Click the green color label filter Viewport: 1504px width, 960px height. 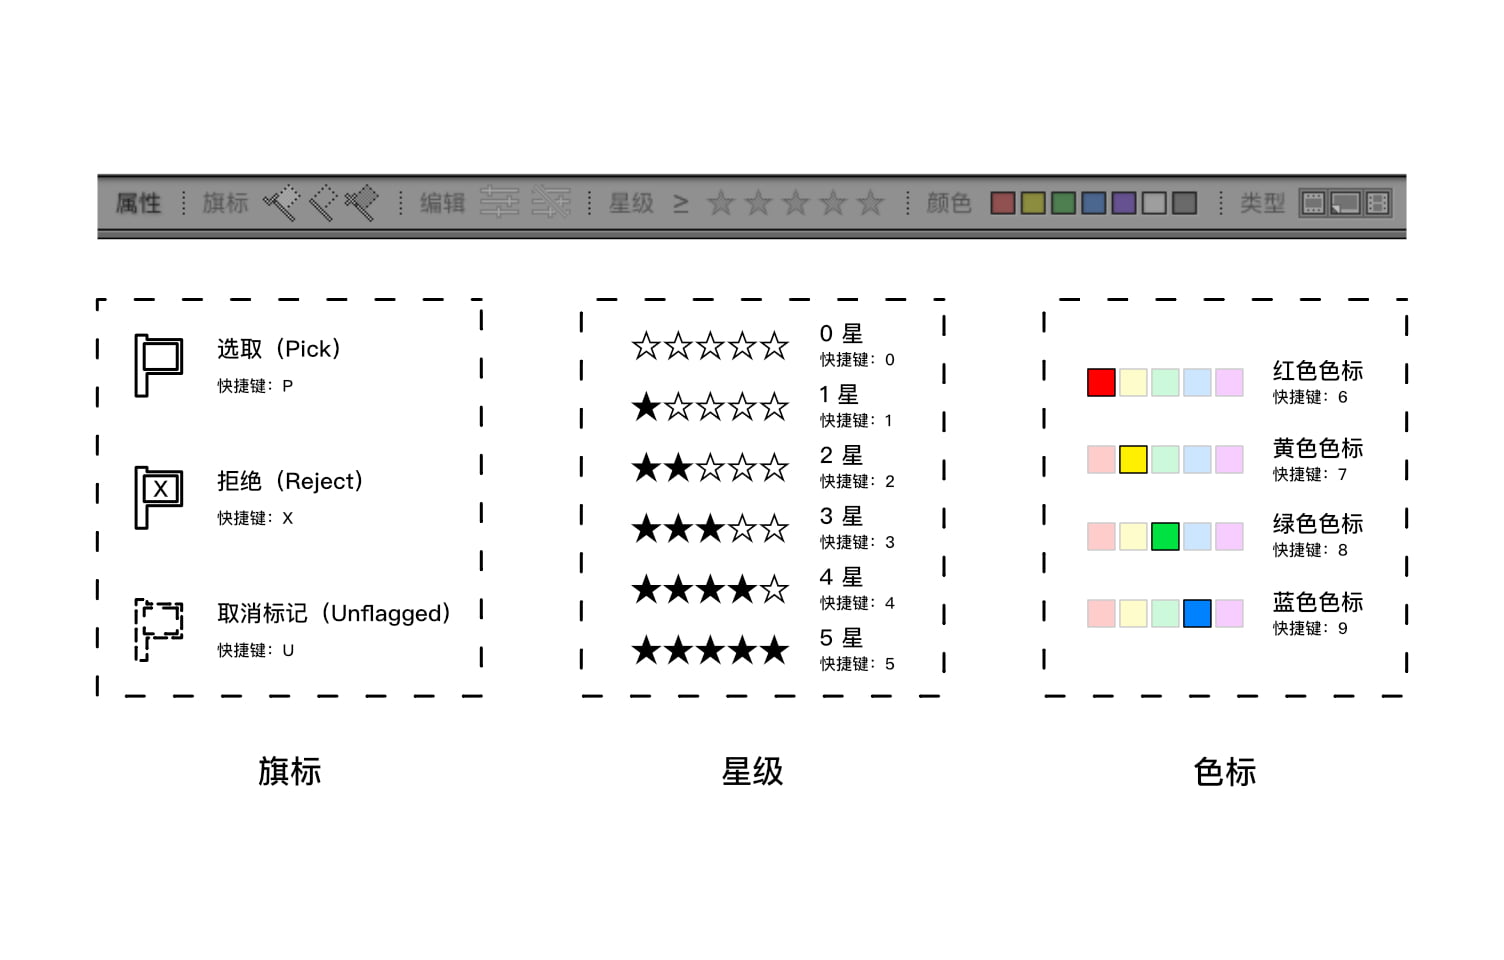coord(1063,204)
